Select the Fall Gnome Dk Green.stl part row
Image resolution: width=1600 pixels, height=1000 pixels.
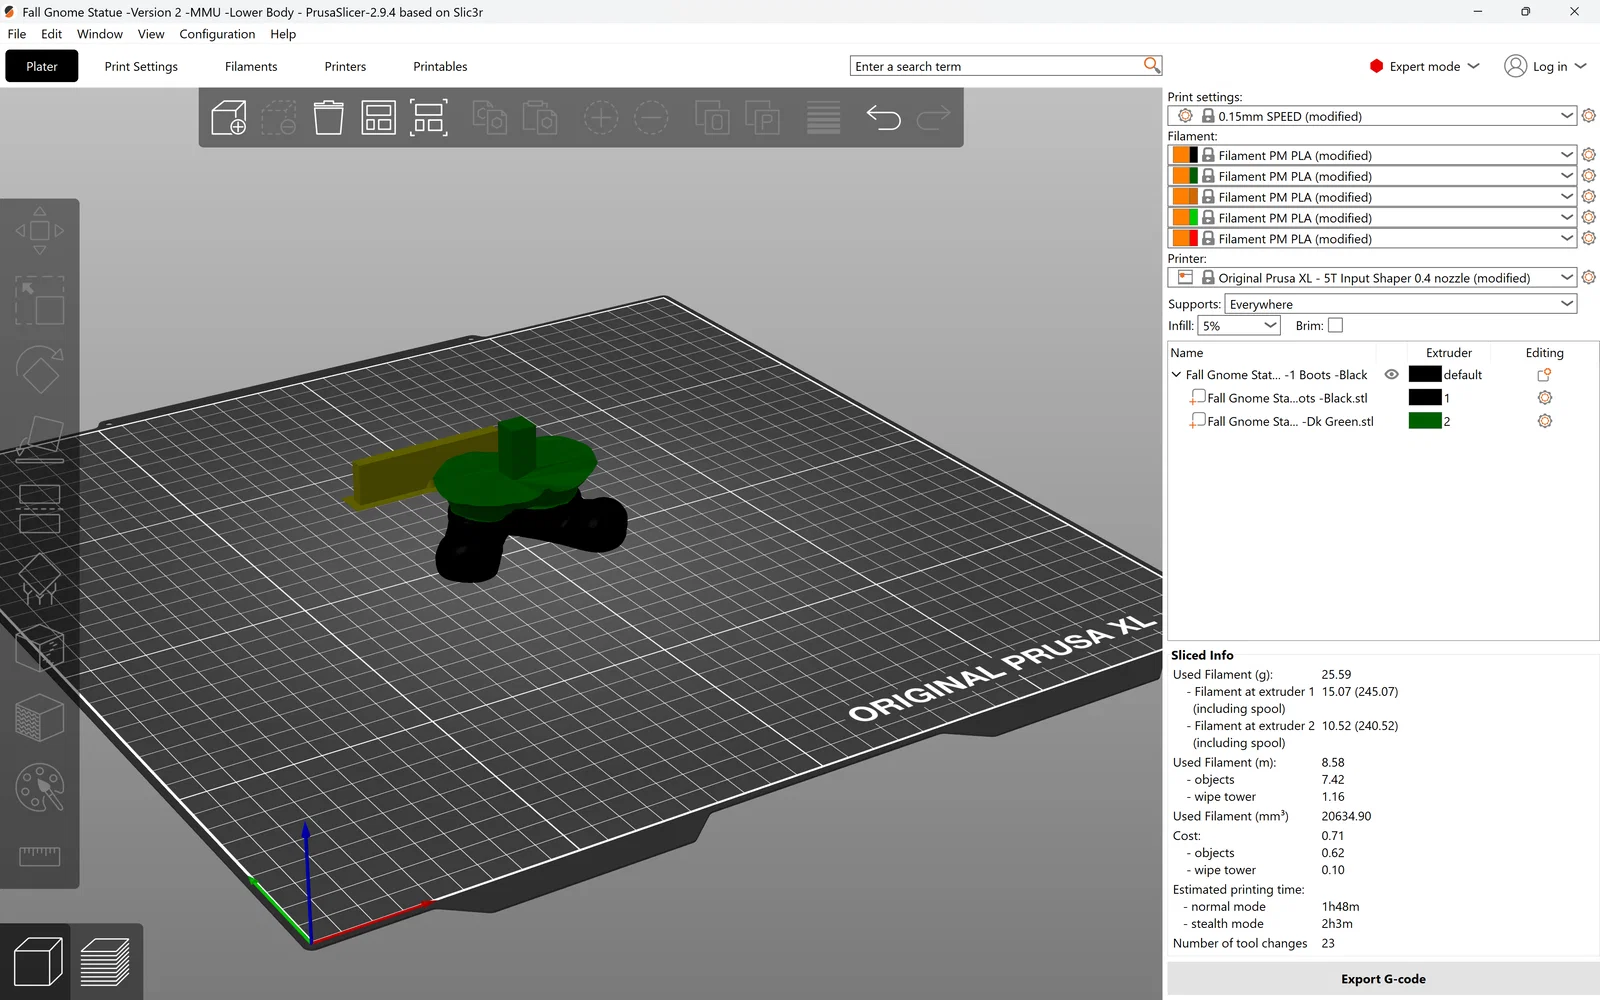1290,421
